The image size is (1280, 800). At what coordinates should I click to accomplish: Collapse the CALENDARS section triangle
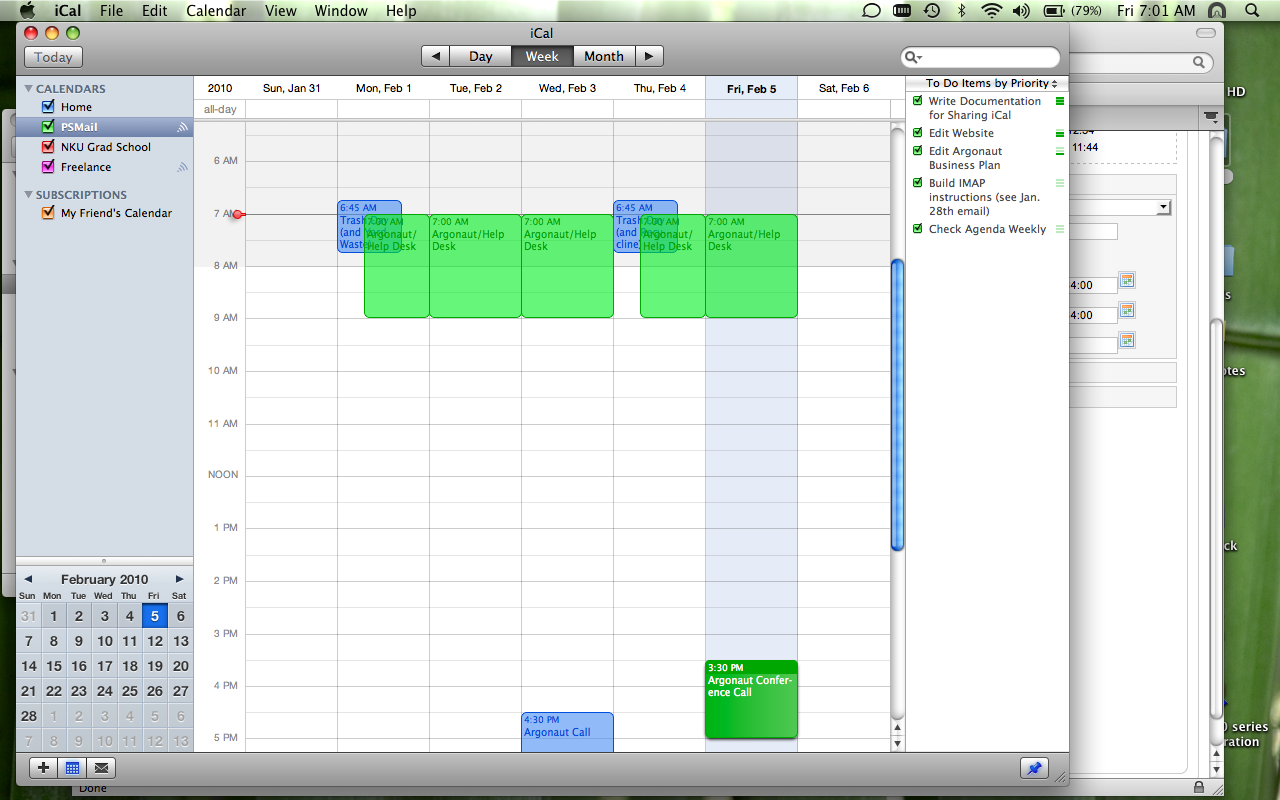[x=29, y=88]
